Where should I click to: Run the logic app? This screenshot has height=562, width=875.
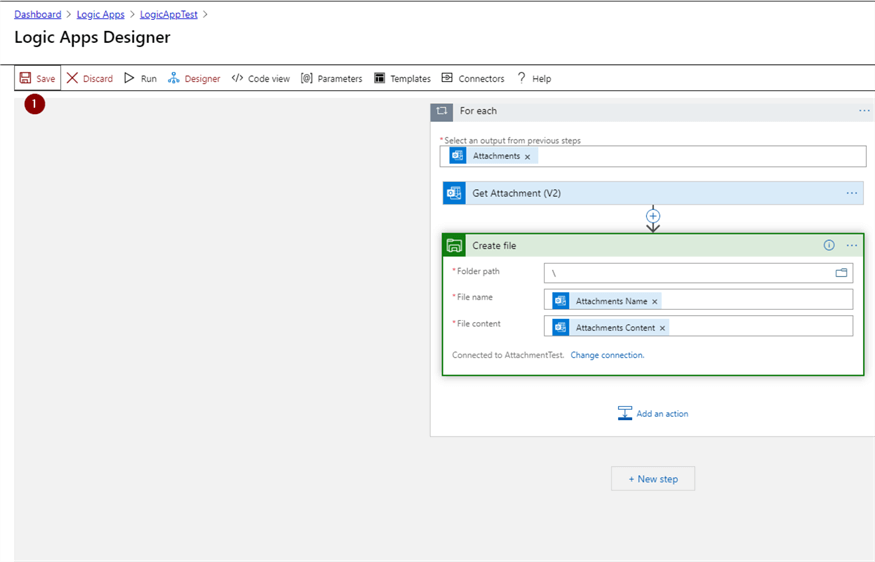click(x=140, y=78)
